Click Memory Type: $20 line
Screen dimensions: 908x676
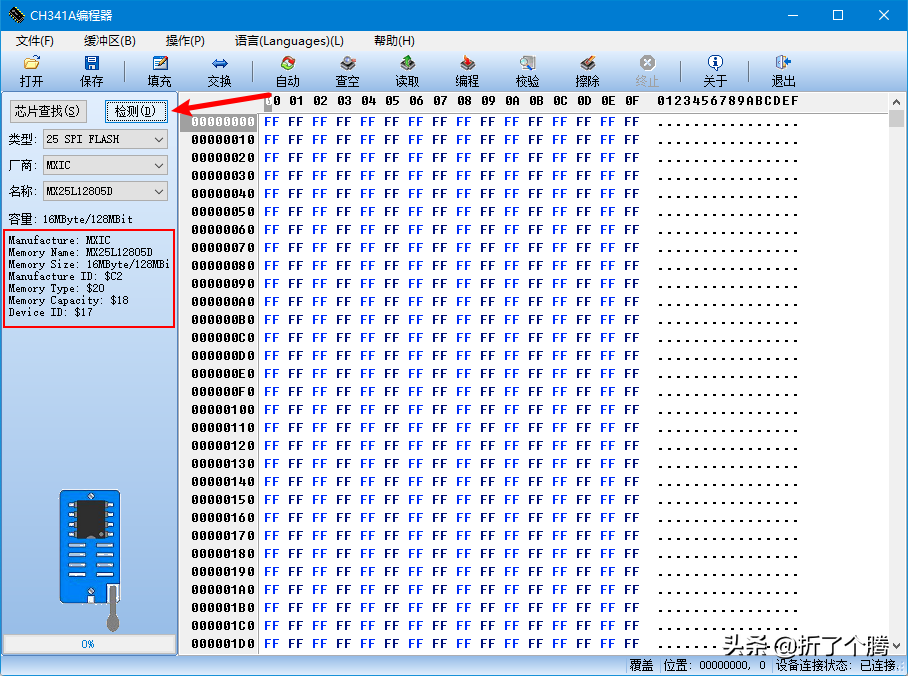(56, 288)
